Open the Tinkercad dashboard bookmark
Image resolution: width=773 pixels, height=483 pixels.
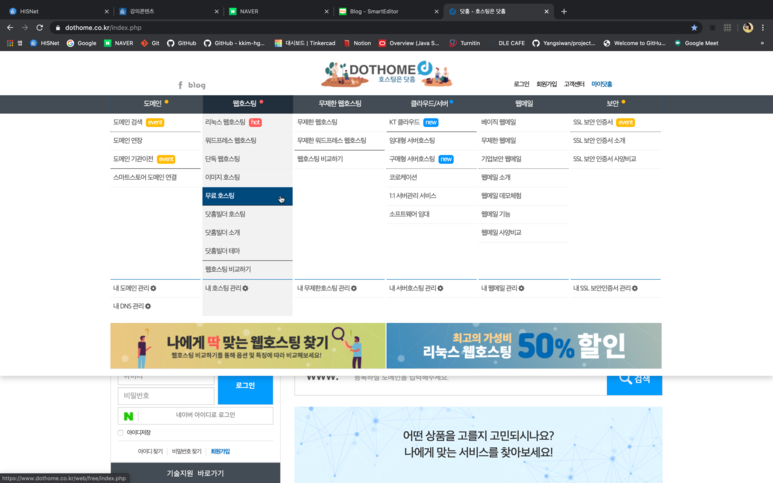click(305, 43)
